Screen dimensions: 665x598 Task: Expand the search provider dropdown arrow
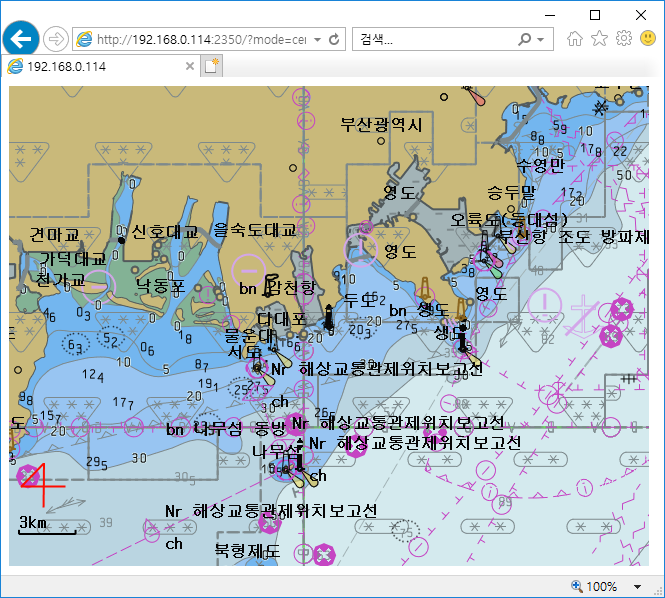click(541, 40)
